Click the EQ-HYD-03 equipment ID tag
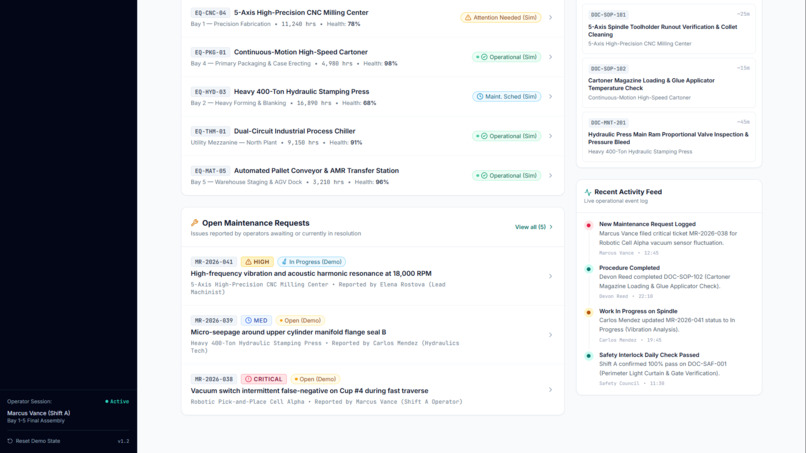The image size is (806, 453). 210,92
